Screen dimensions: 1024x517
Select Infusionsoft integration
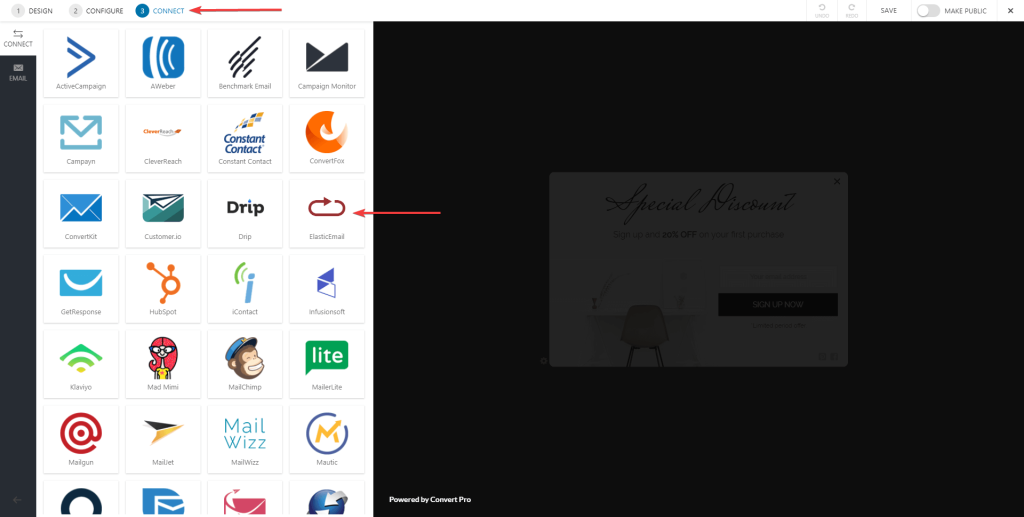pos(327,289)
